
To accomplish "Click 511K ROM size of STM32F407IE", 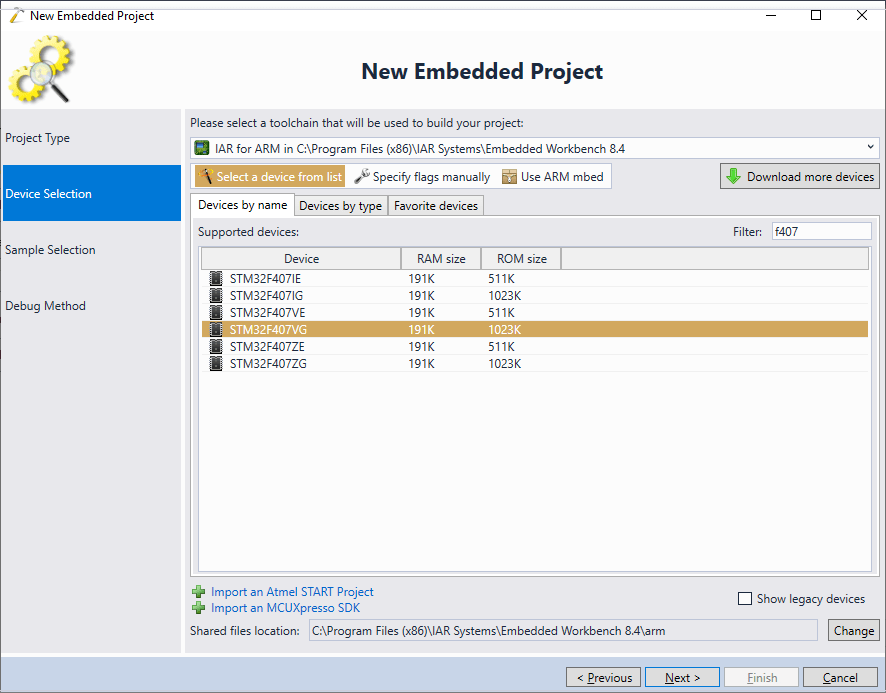I will point(501,279).
